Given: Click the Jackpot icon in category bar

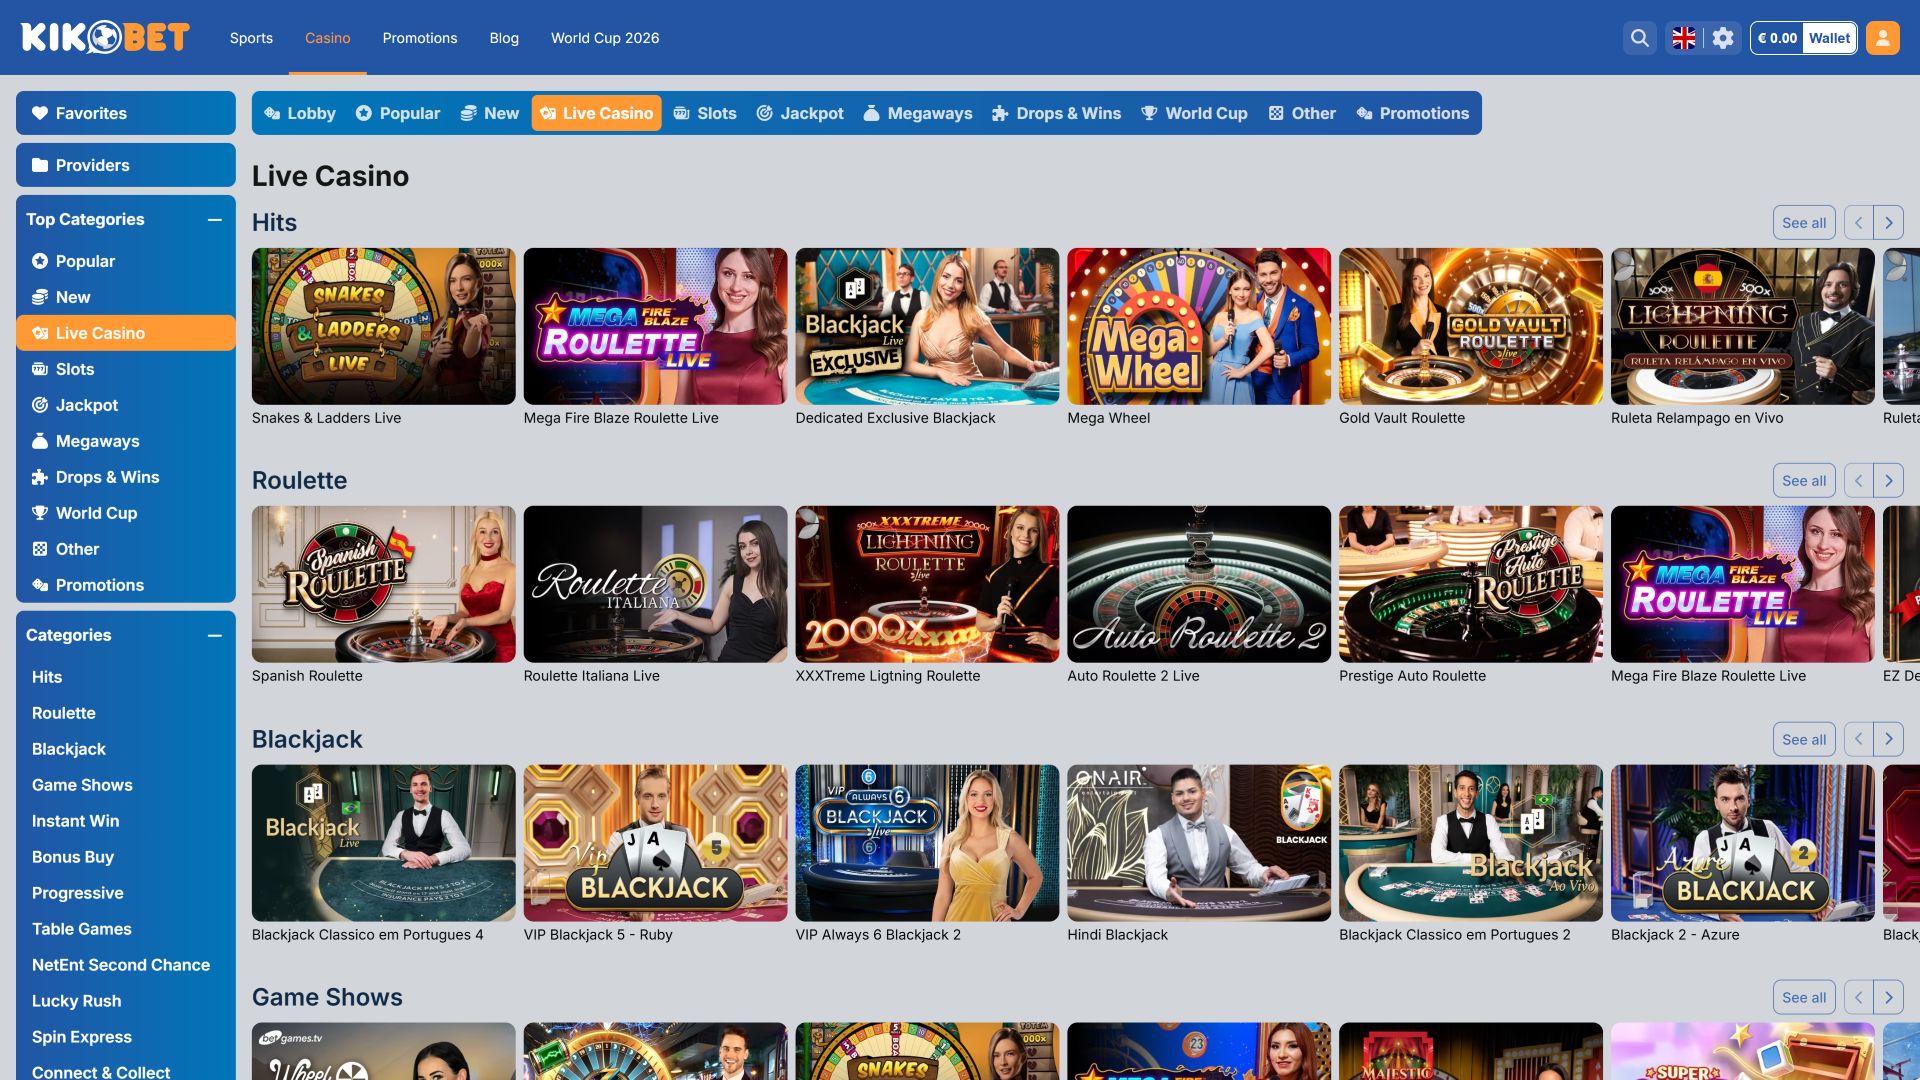Looking at the screenshot, I should (765, 113).
